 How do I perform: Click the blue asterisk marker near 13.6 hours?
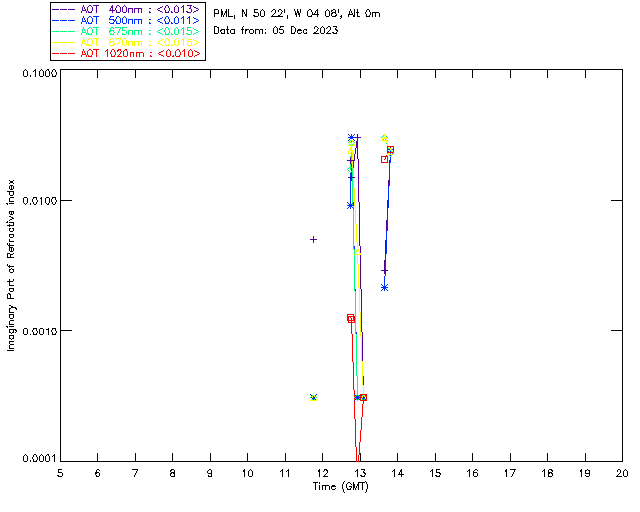pyautogui.click(x=384, y=287)
